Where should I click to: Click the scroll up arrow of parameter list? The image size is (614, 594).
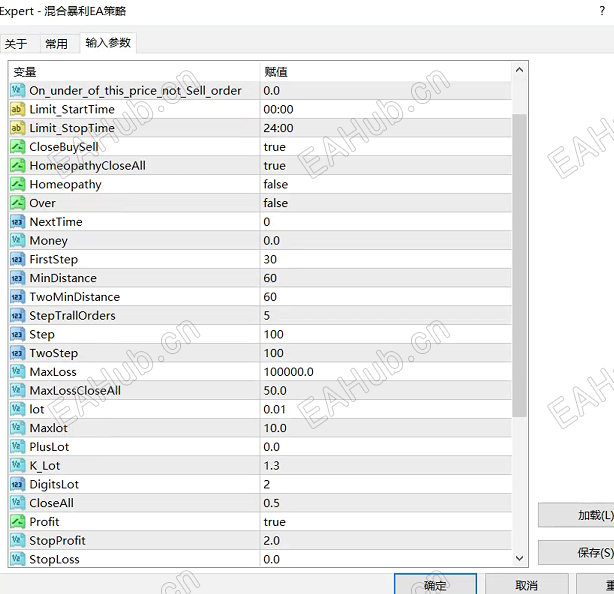520,70
